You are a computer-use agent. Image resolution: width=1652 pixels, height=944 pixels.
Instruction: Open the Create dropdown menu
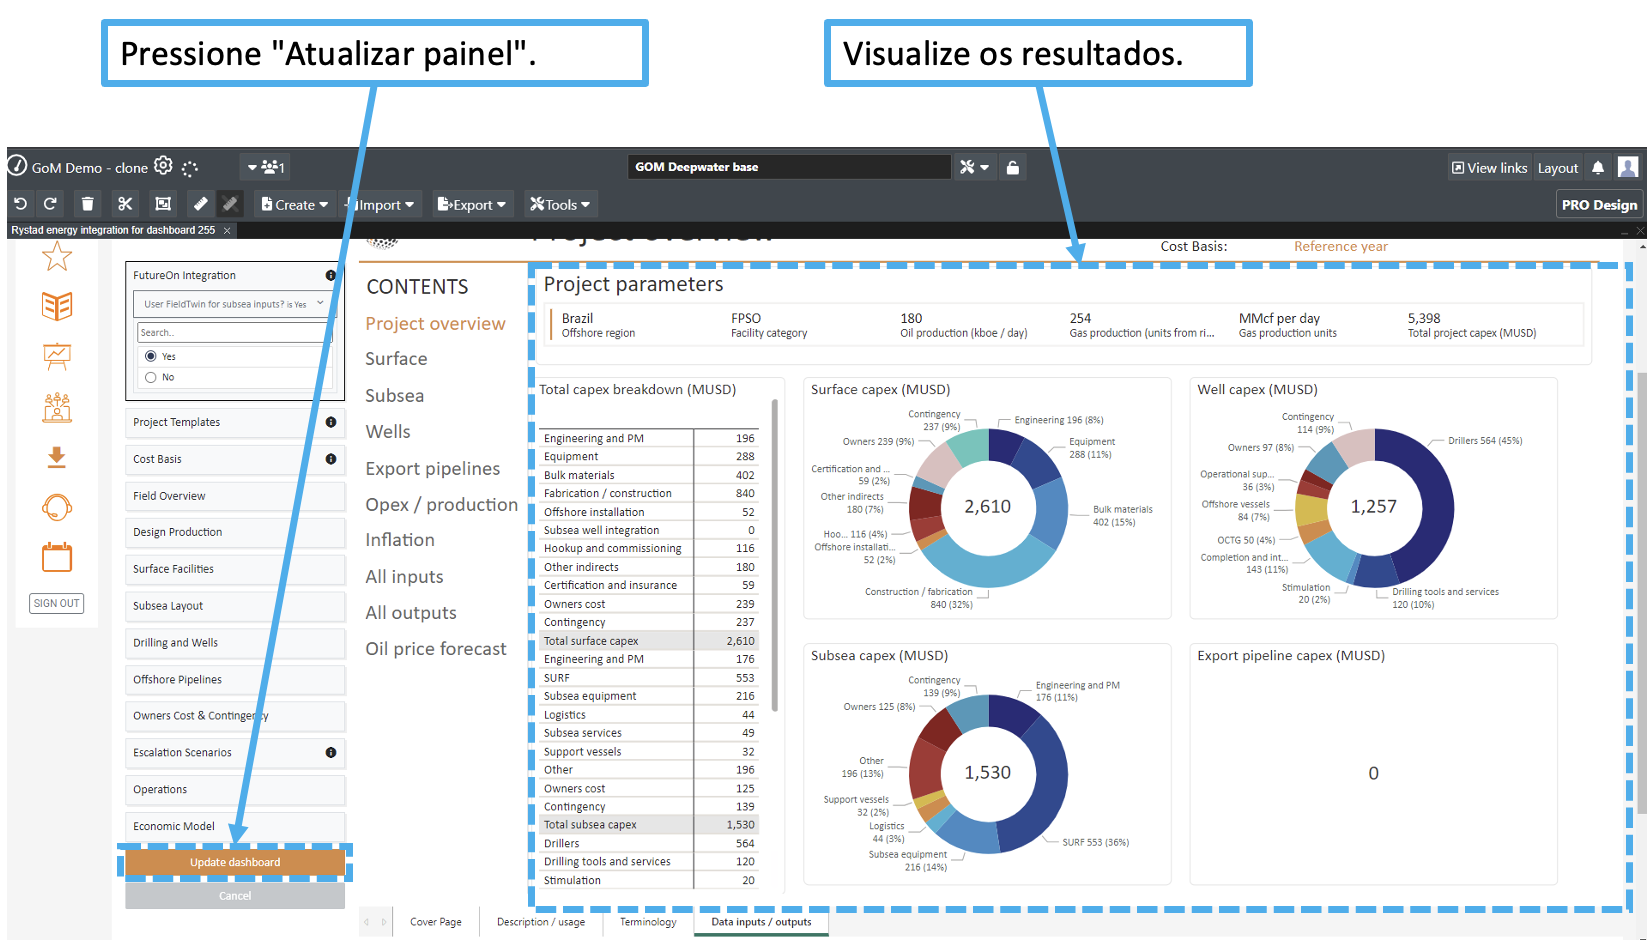(294, 204)
